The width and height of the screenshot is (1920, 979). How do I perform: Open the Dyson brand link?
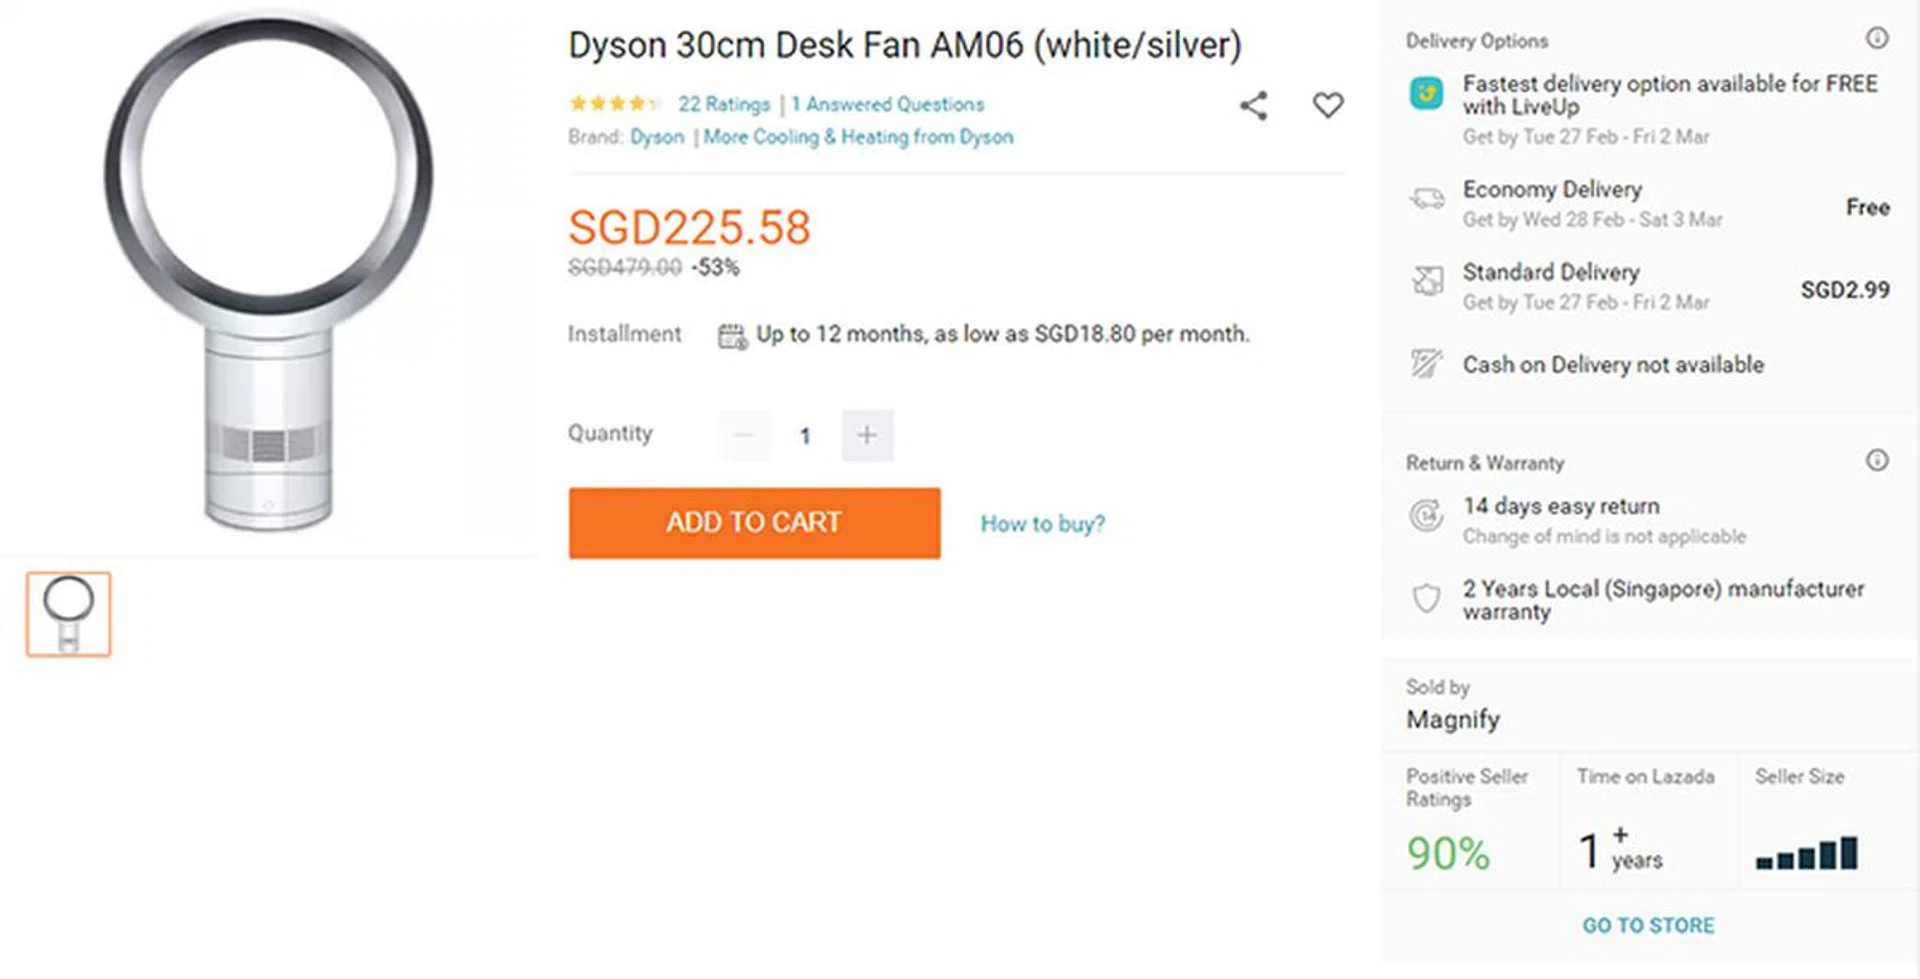[x=657, y=137]
